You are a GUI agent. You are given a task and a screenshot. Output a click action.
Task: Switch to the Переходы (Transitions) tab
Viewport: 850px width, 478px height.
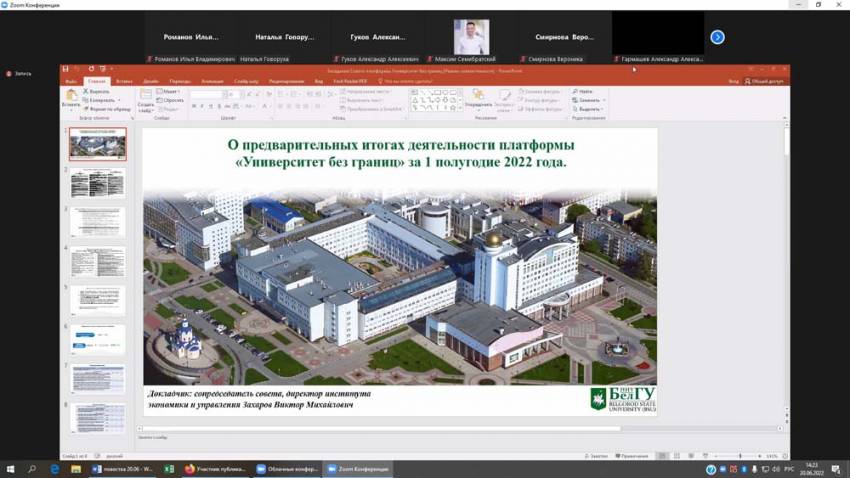(180, 81)
